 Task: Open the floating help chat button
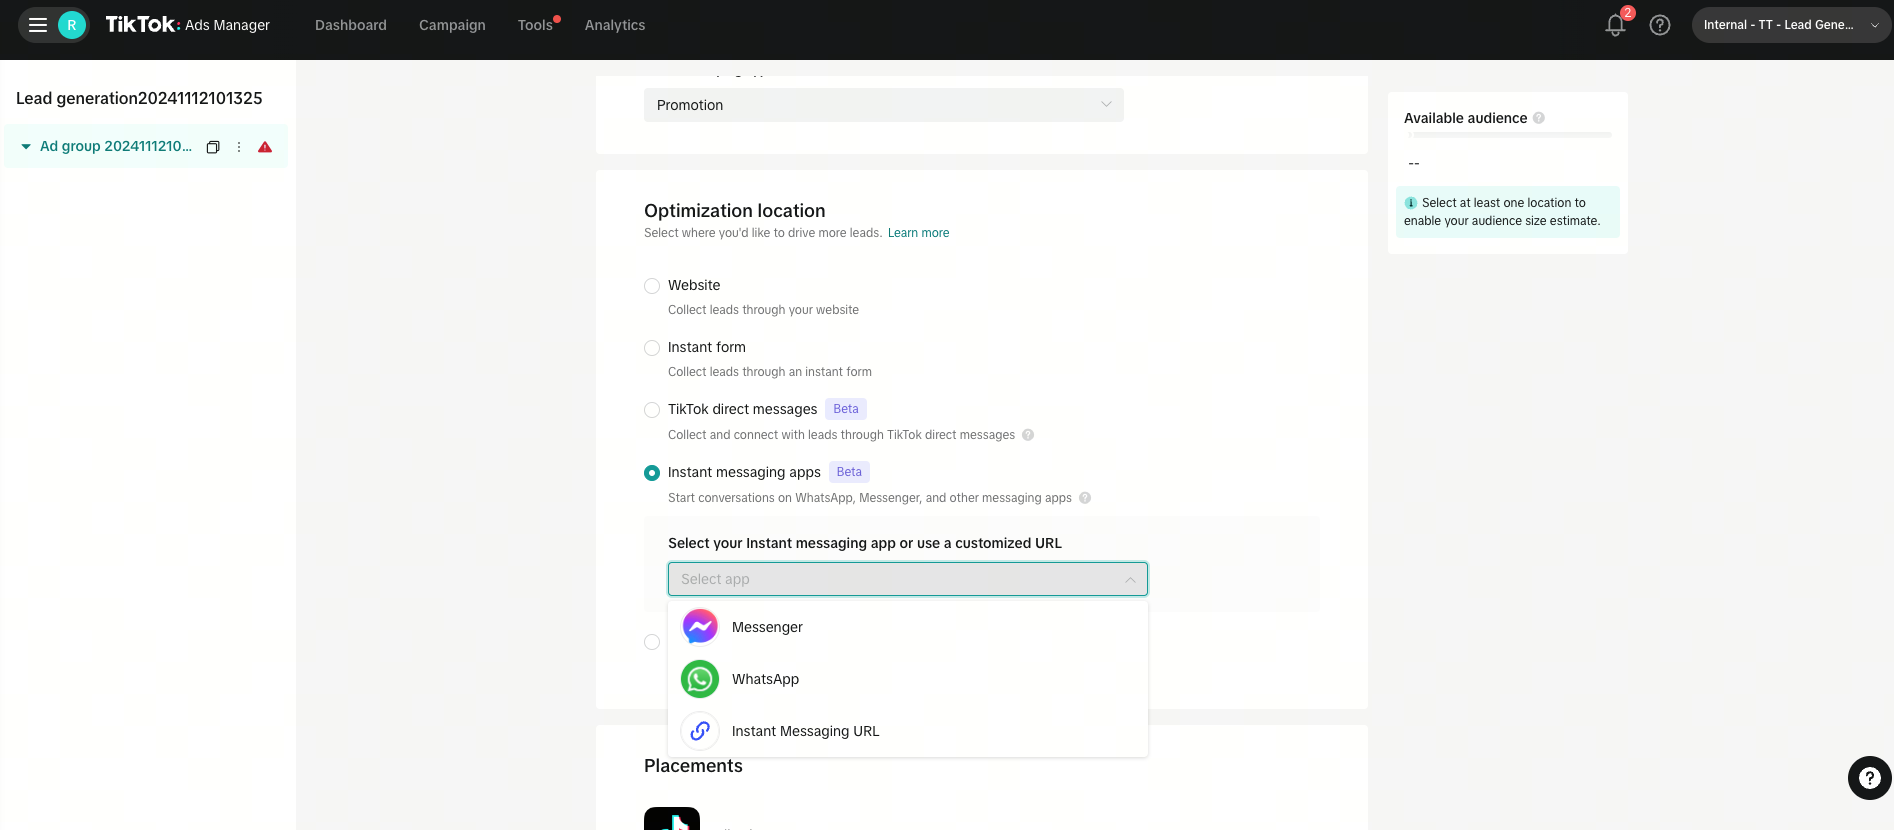(x=1869, y=778)
